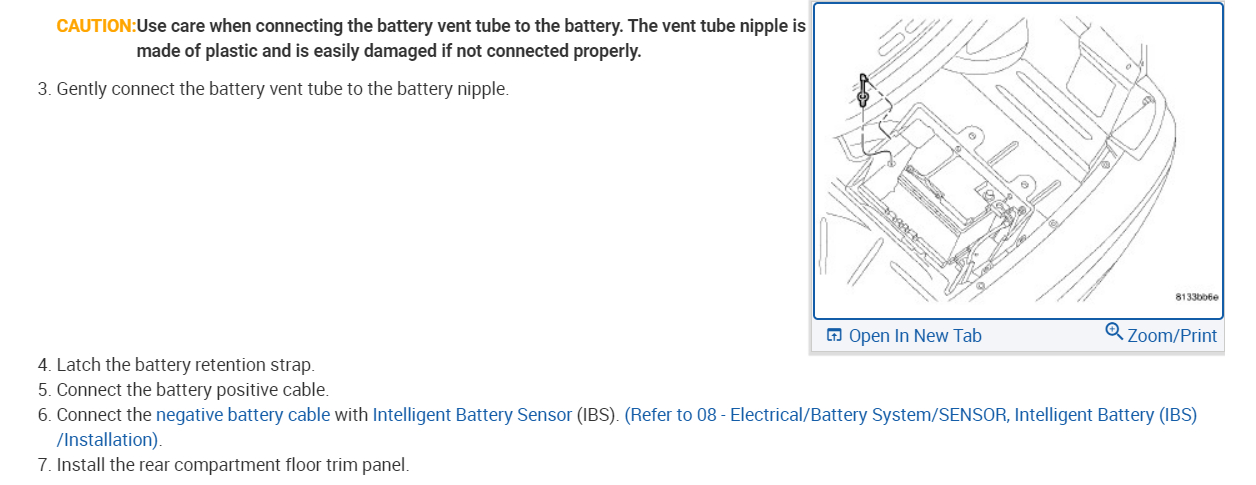
Task: Click the battery compartment diagram image
Action: pos(1017,160)
